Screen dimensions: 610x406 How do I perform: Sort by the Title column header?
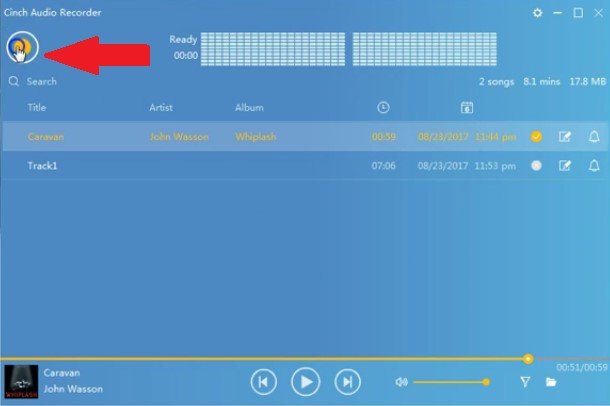click(37, 107)
